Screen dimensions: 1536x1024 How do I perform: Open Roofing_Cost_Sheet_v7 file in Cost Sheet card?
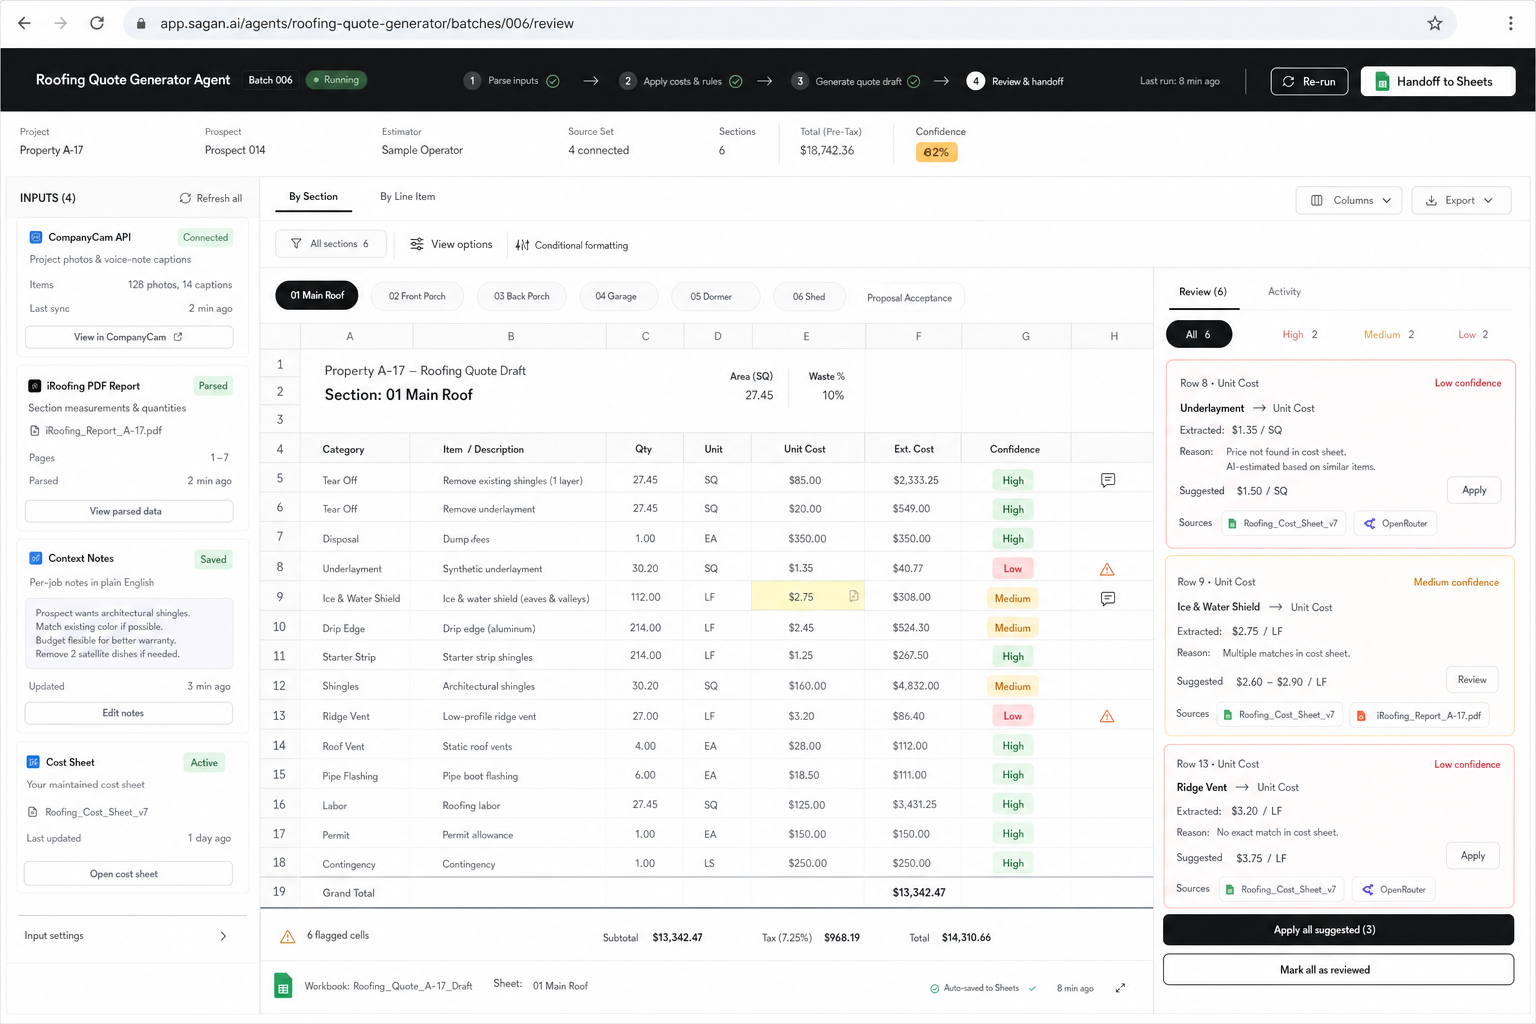(x=88, y=812)
